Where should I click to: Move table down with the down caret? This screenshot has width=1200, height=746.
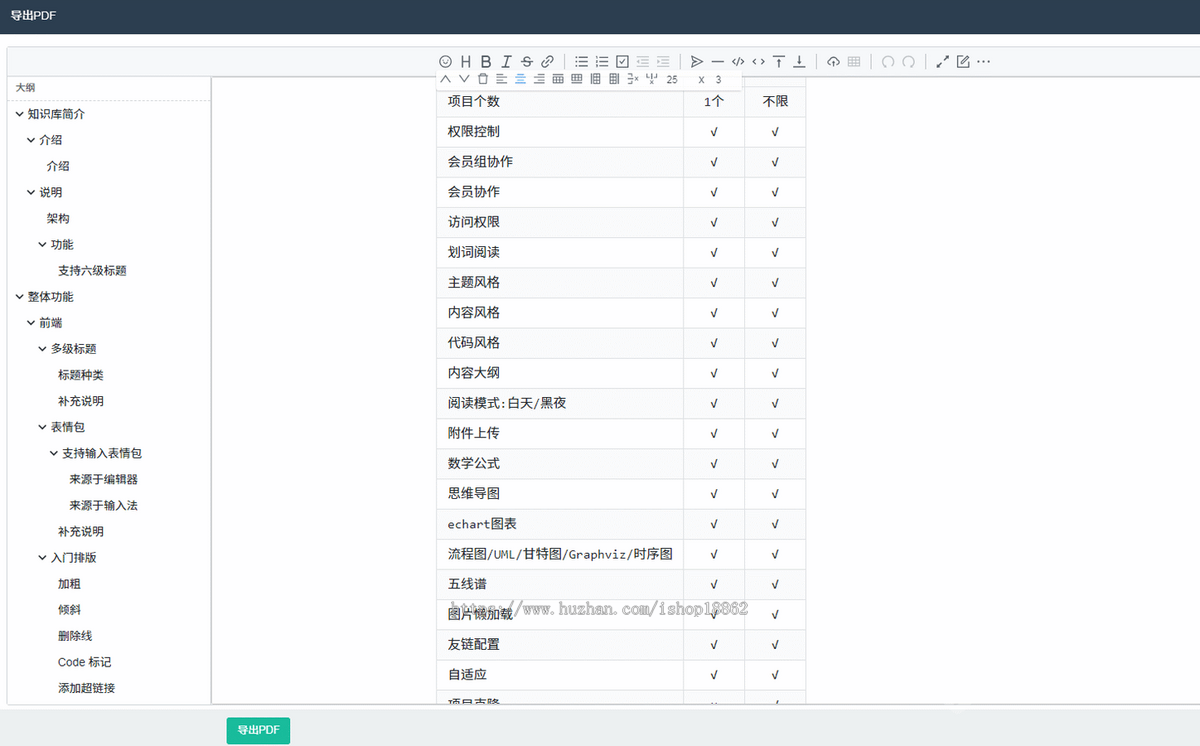coord(464,79)
